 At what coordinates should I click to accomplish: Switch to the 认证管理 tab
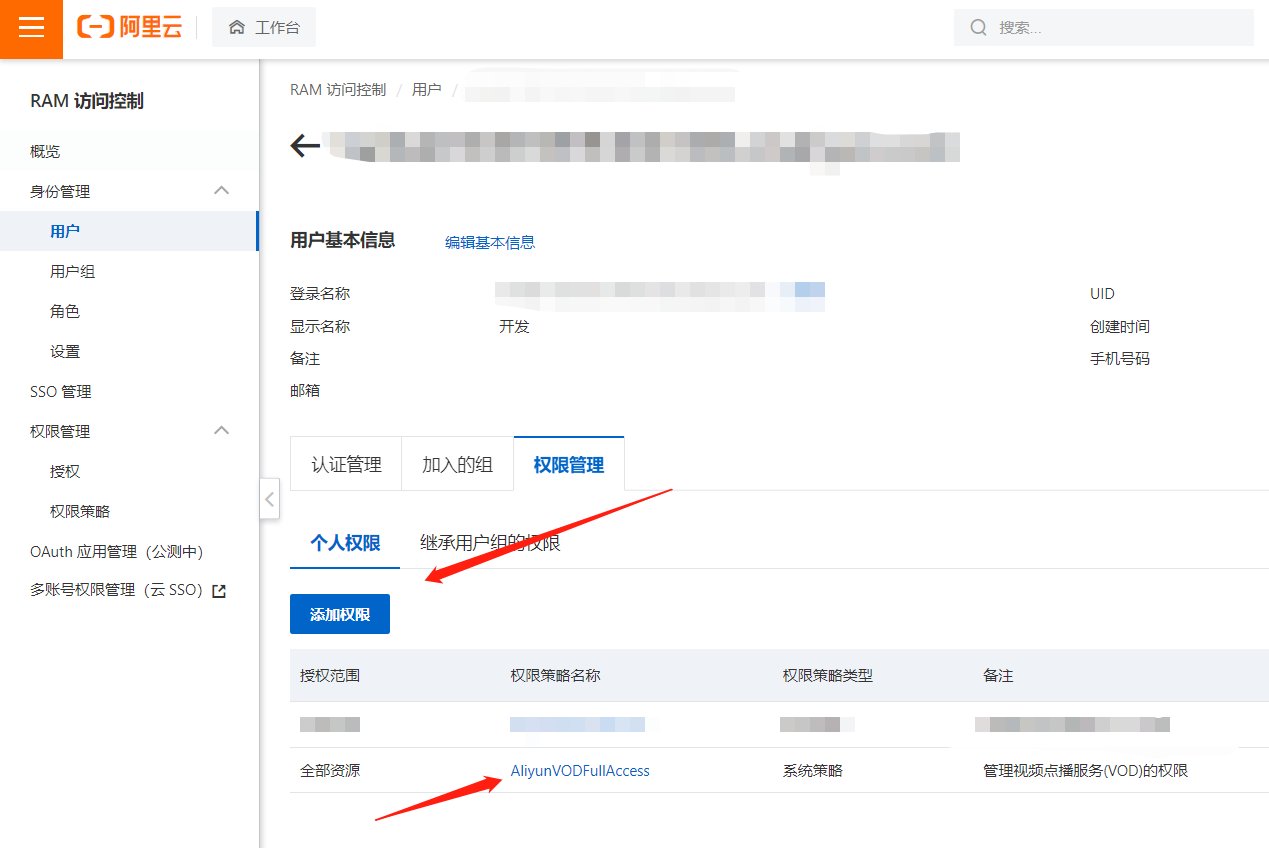(345, 463)
